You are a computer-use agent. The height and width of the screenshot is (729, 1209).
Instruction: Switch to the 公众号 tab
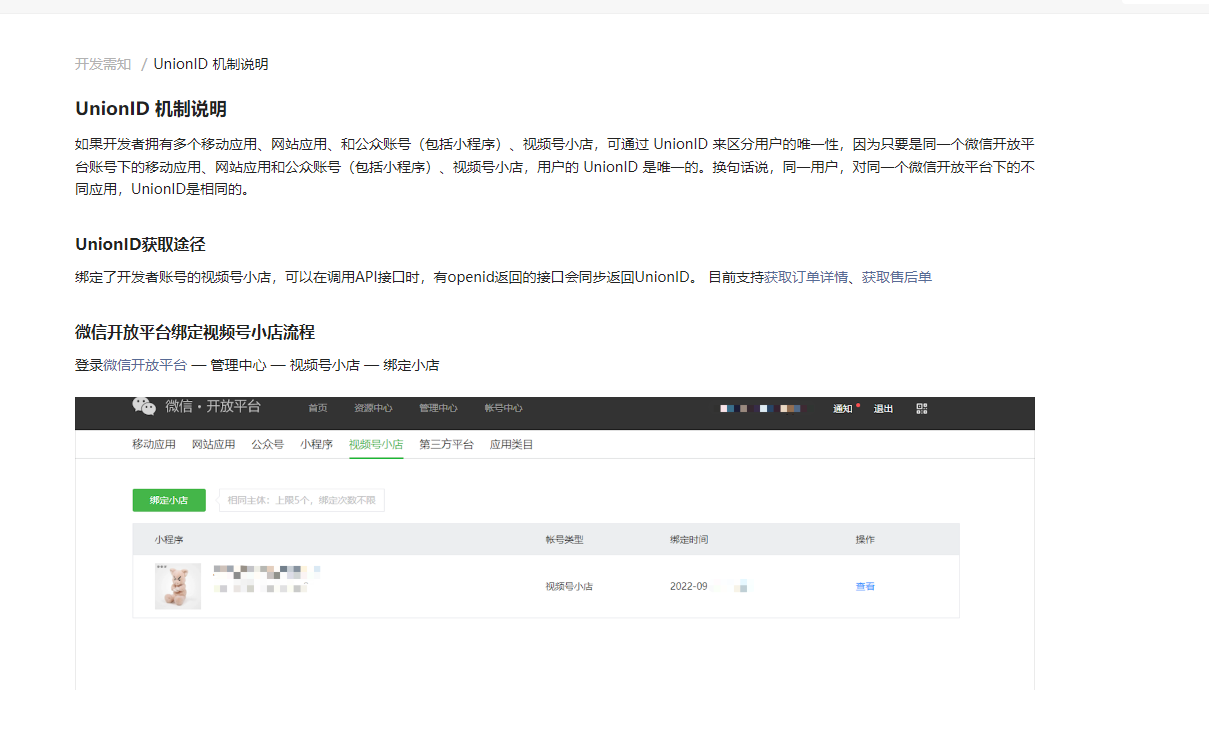pos(268,444)
